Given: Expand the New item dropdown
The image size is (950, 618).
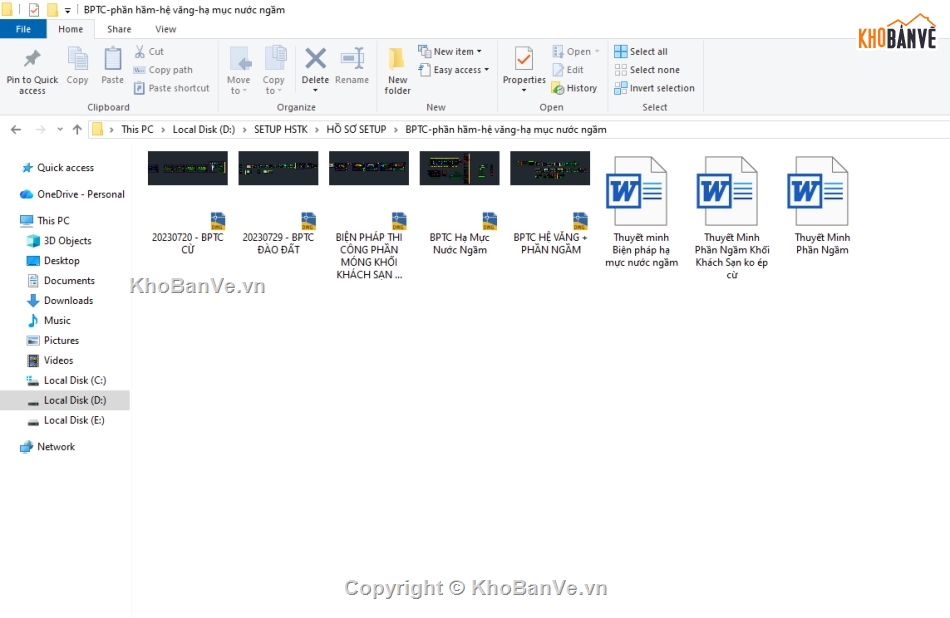Looking at the screenshot, I should pos(457,51).
